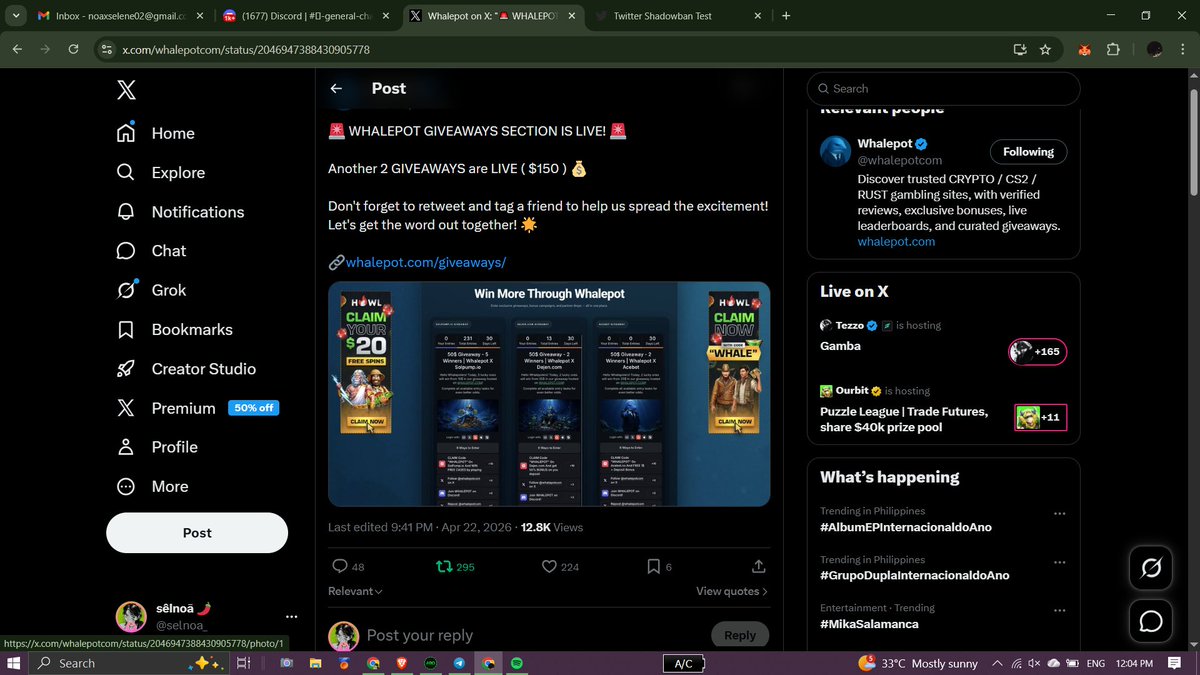Open Bookmarks from the sidebar
This screenshot has width=1200, height=675.
(x=174, y=329)
